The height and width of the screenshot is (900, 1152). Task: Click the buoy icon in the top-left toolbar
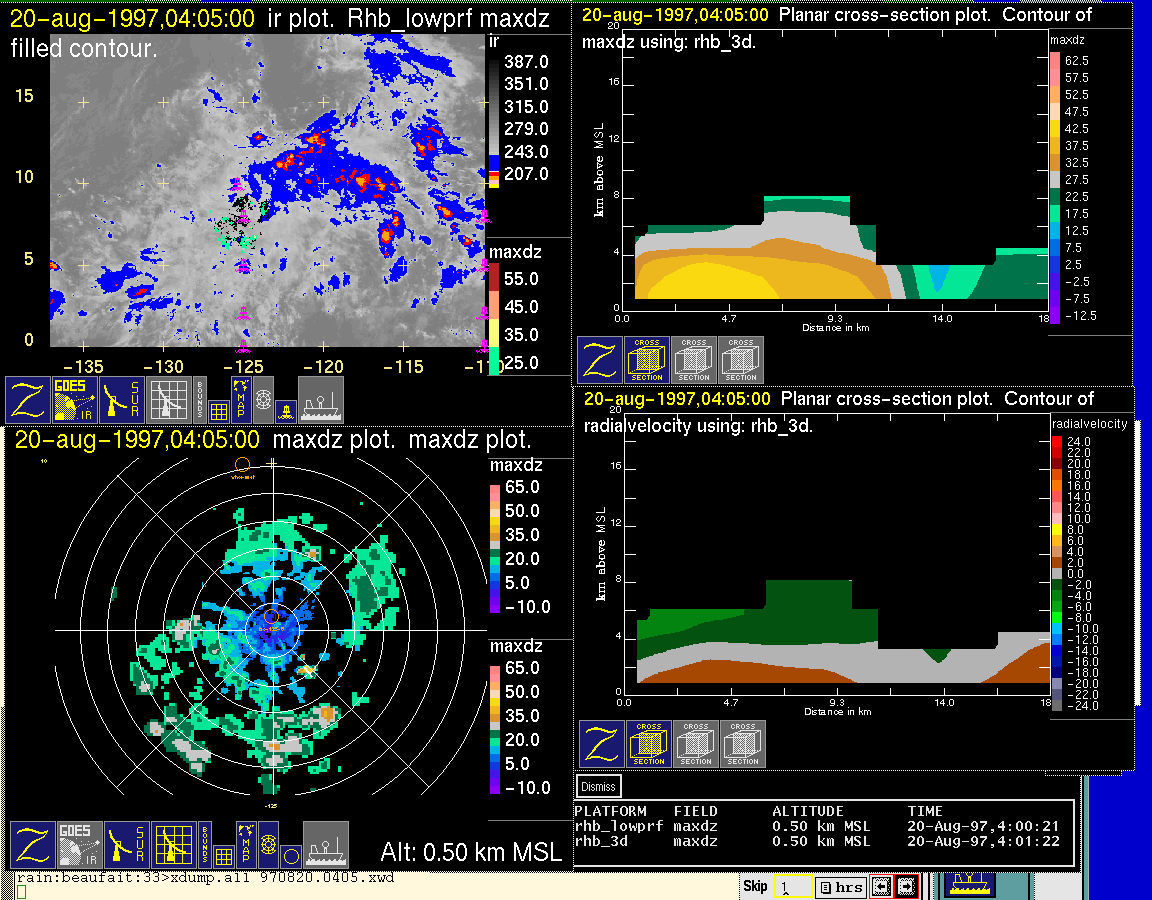(286, 410)
